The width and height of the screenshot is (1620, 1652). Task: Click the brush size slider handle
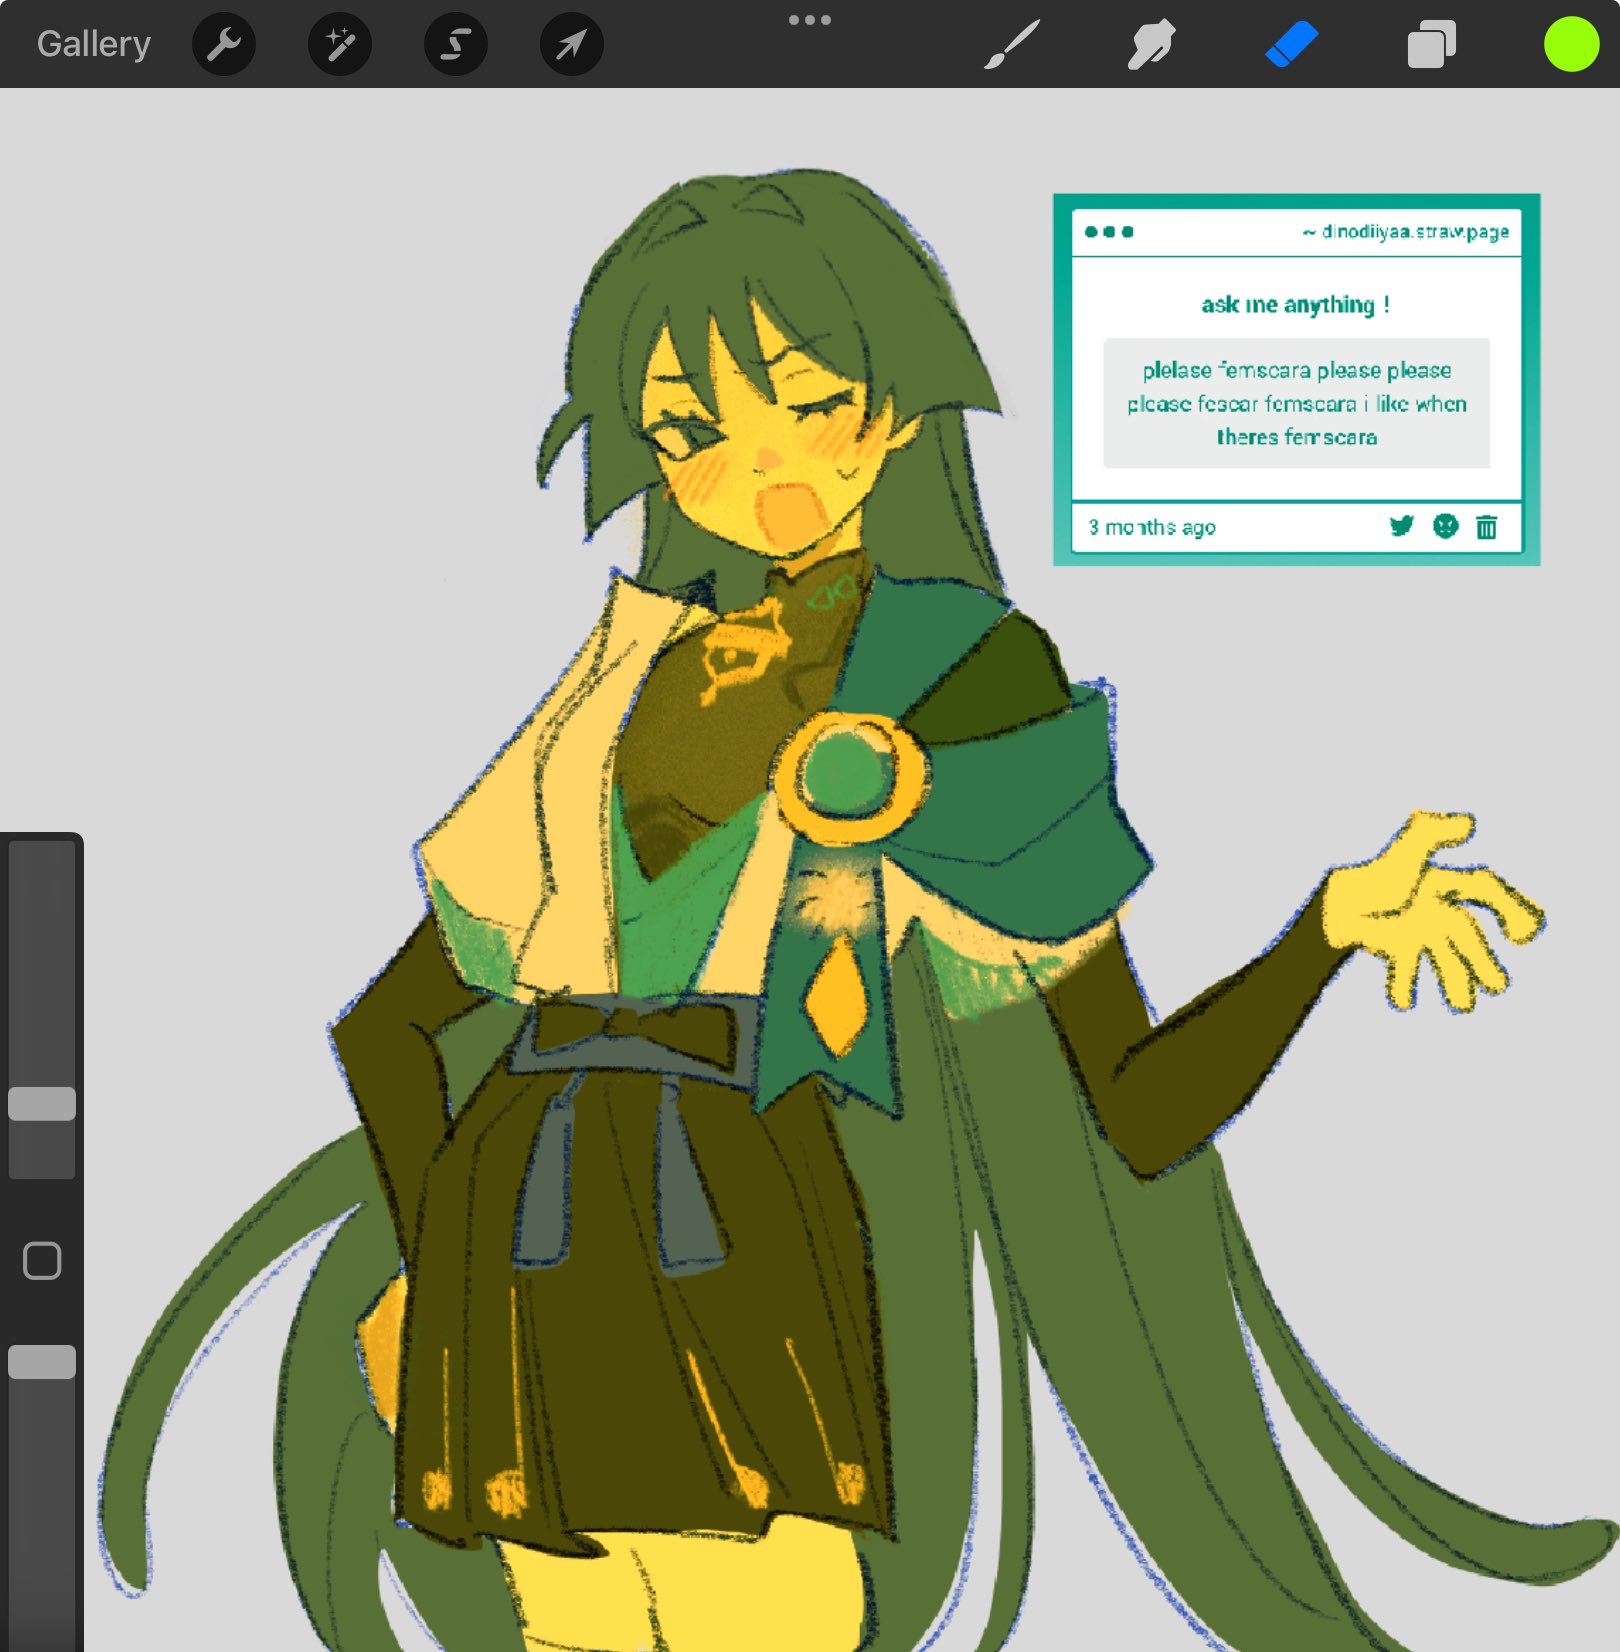42,1104
